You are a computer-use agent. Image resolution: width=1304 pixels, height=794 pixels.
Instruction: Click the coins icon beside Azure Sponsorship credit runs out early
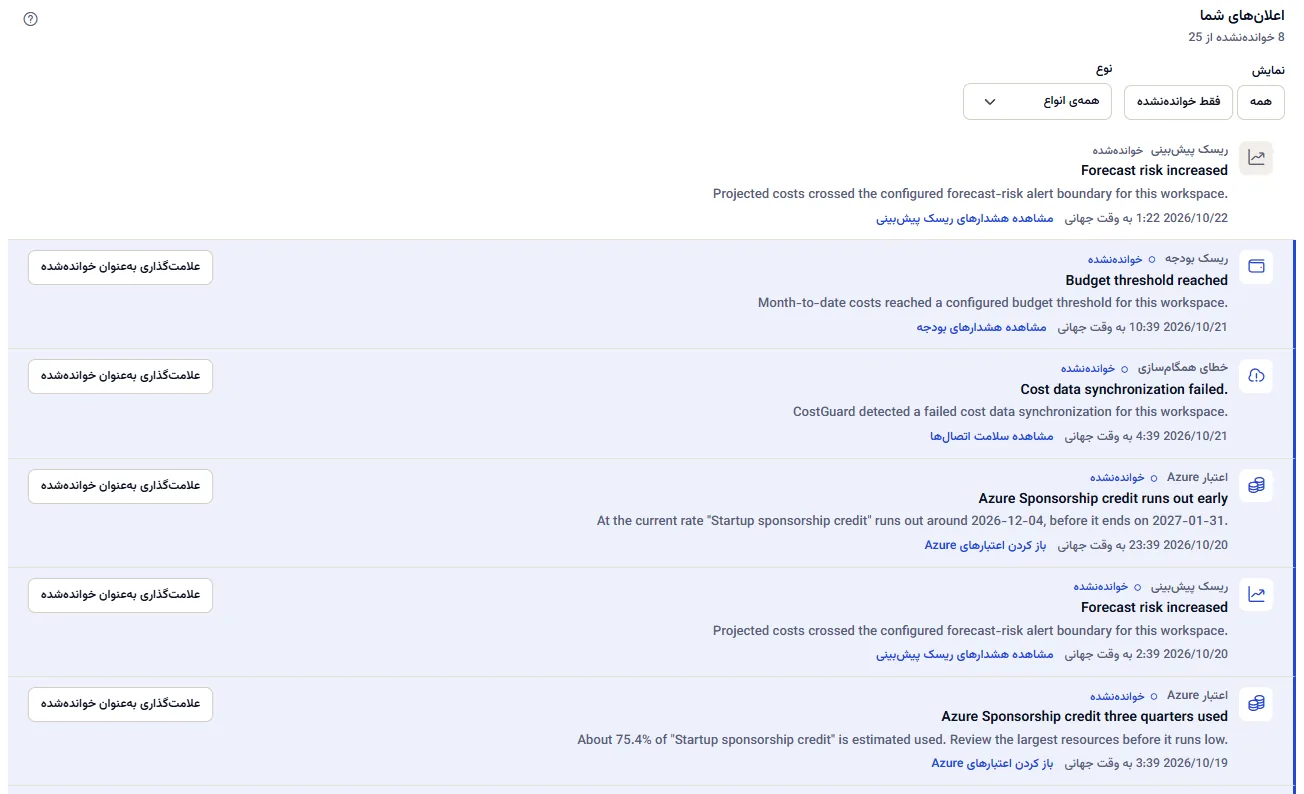point(1256,486)
